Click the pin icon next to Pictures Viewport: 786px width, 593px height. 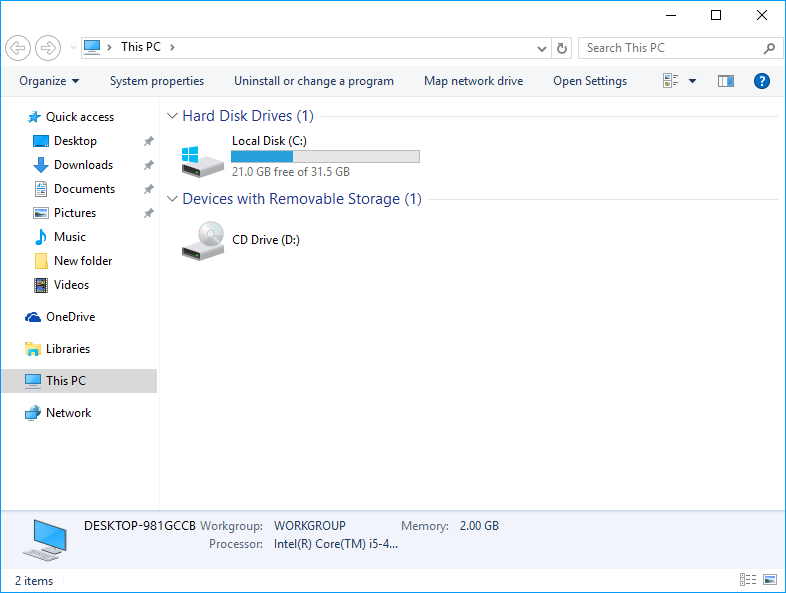(148, 213)
